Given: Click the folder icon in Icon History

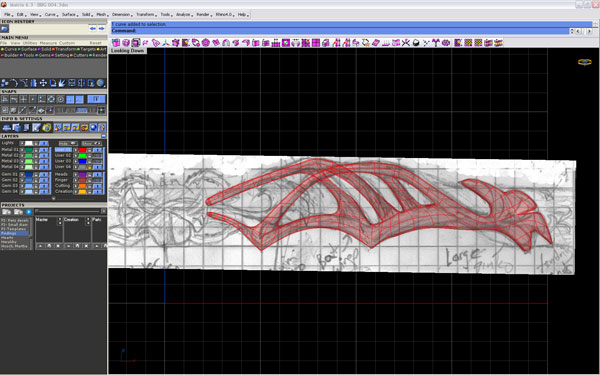Looking at the screenshot, I should coord(5,29).
